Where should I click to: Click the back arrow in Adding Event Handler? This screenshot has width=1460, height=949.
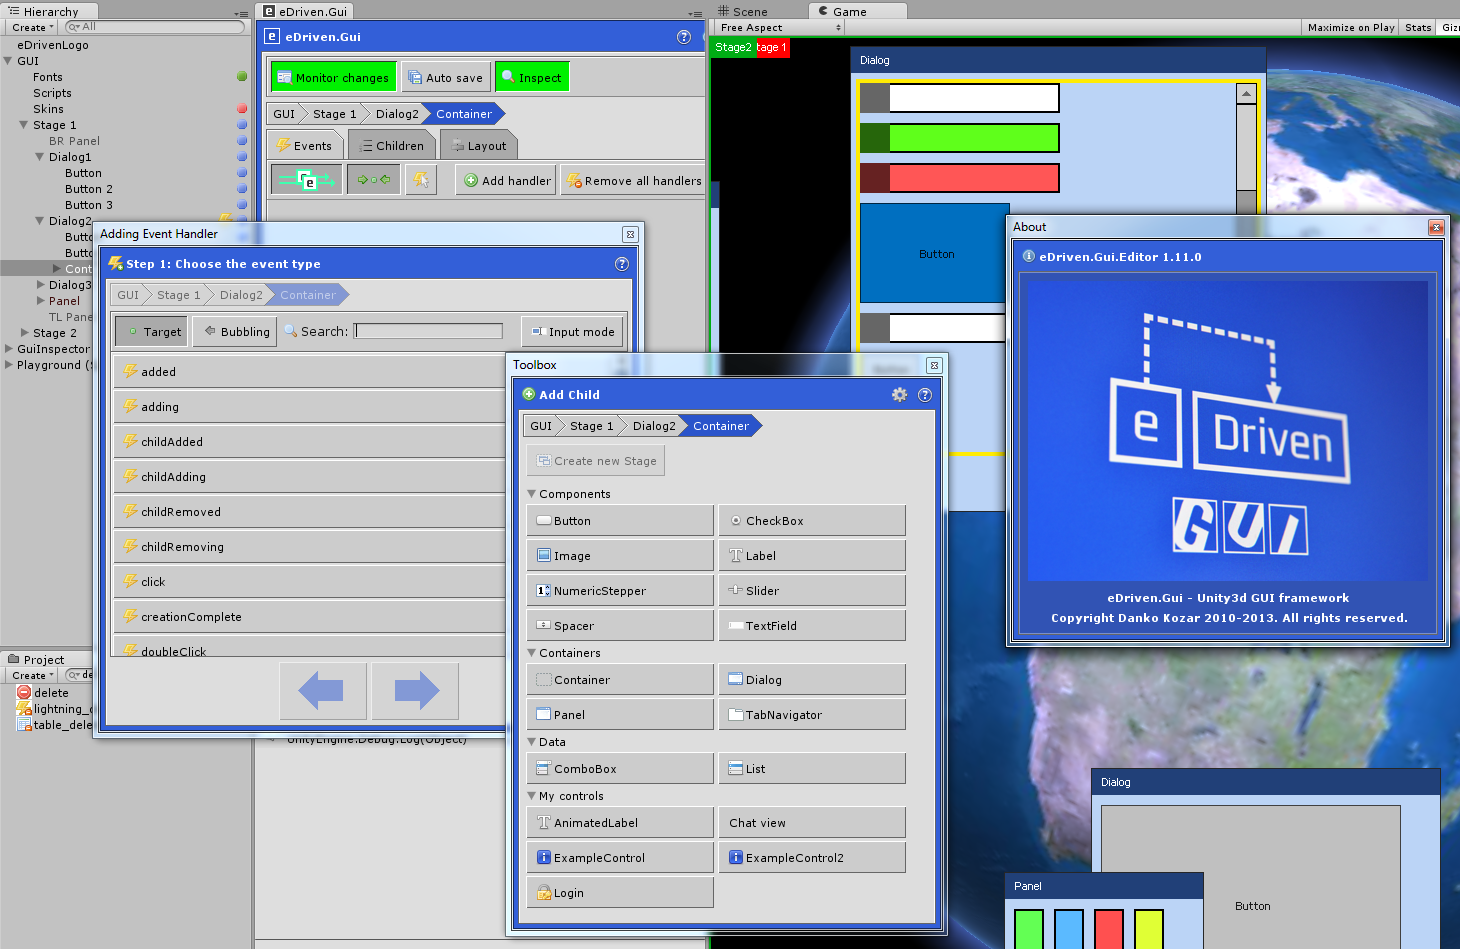[322, 691]
